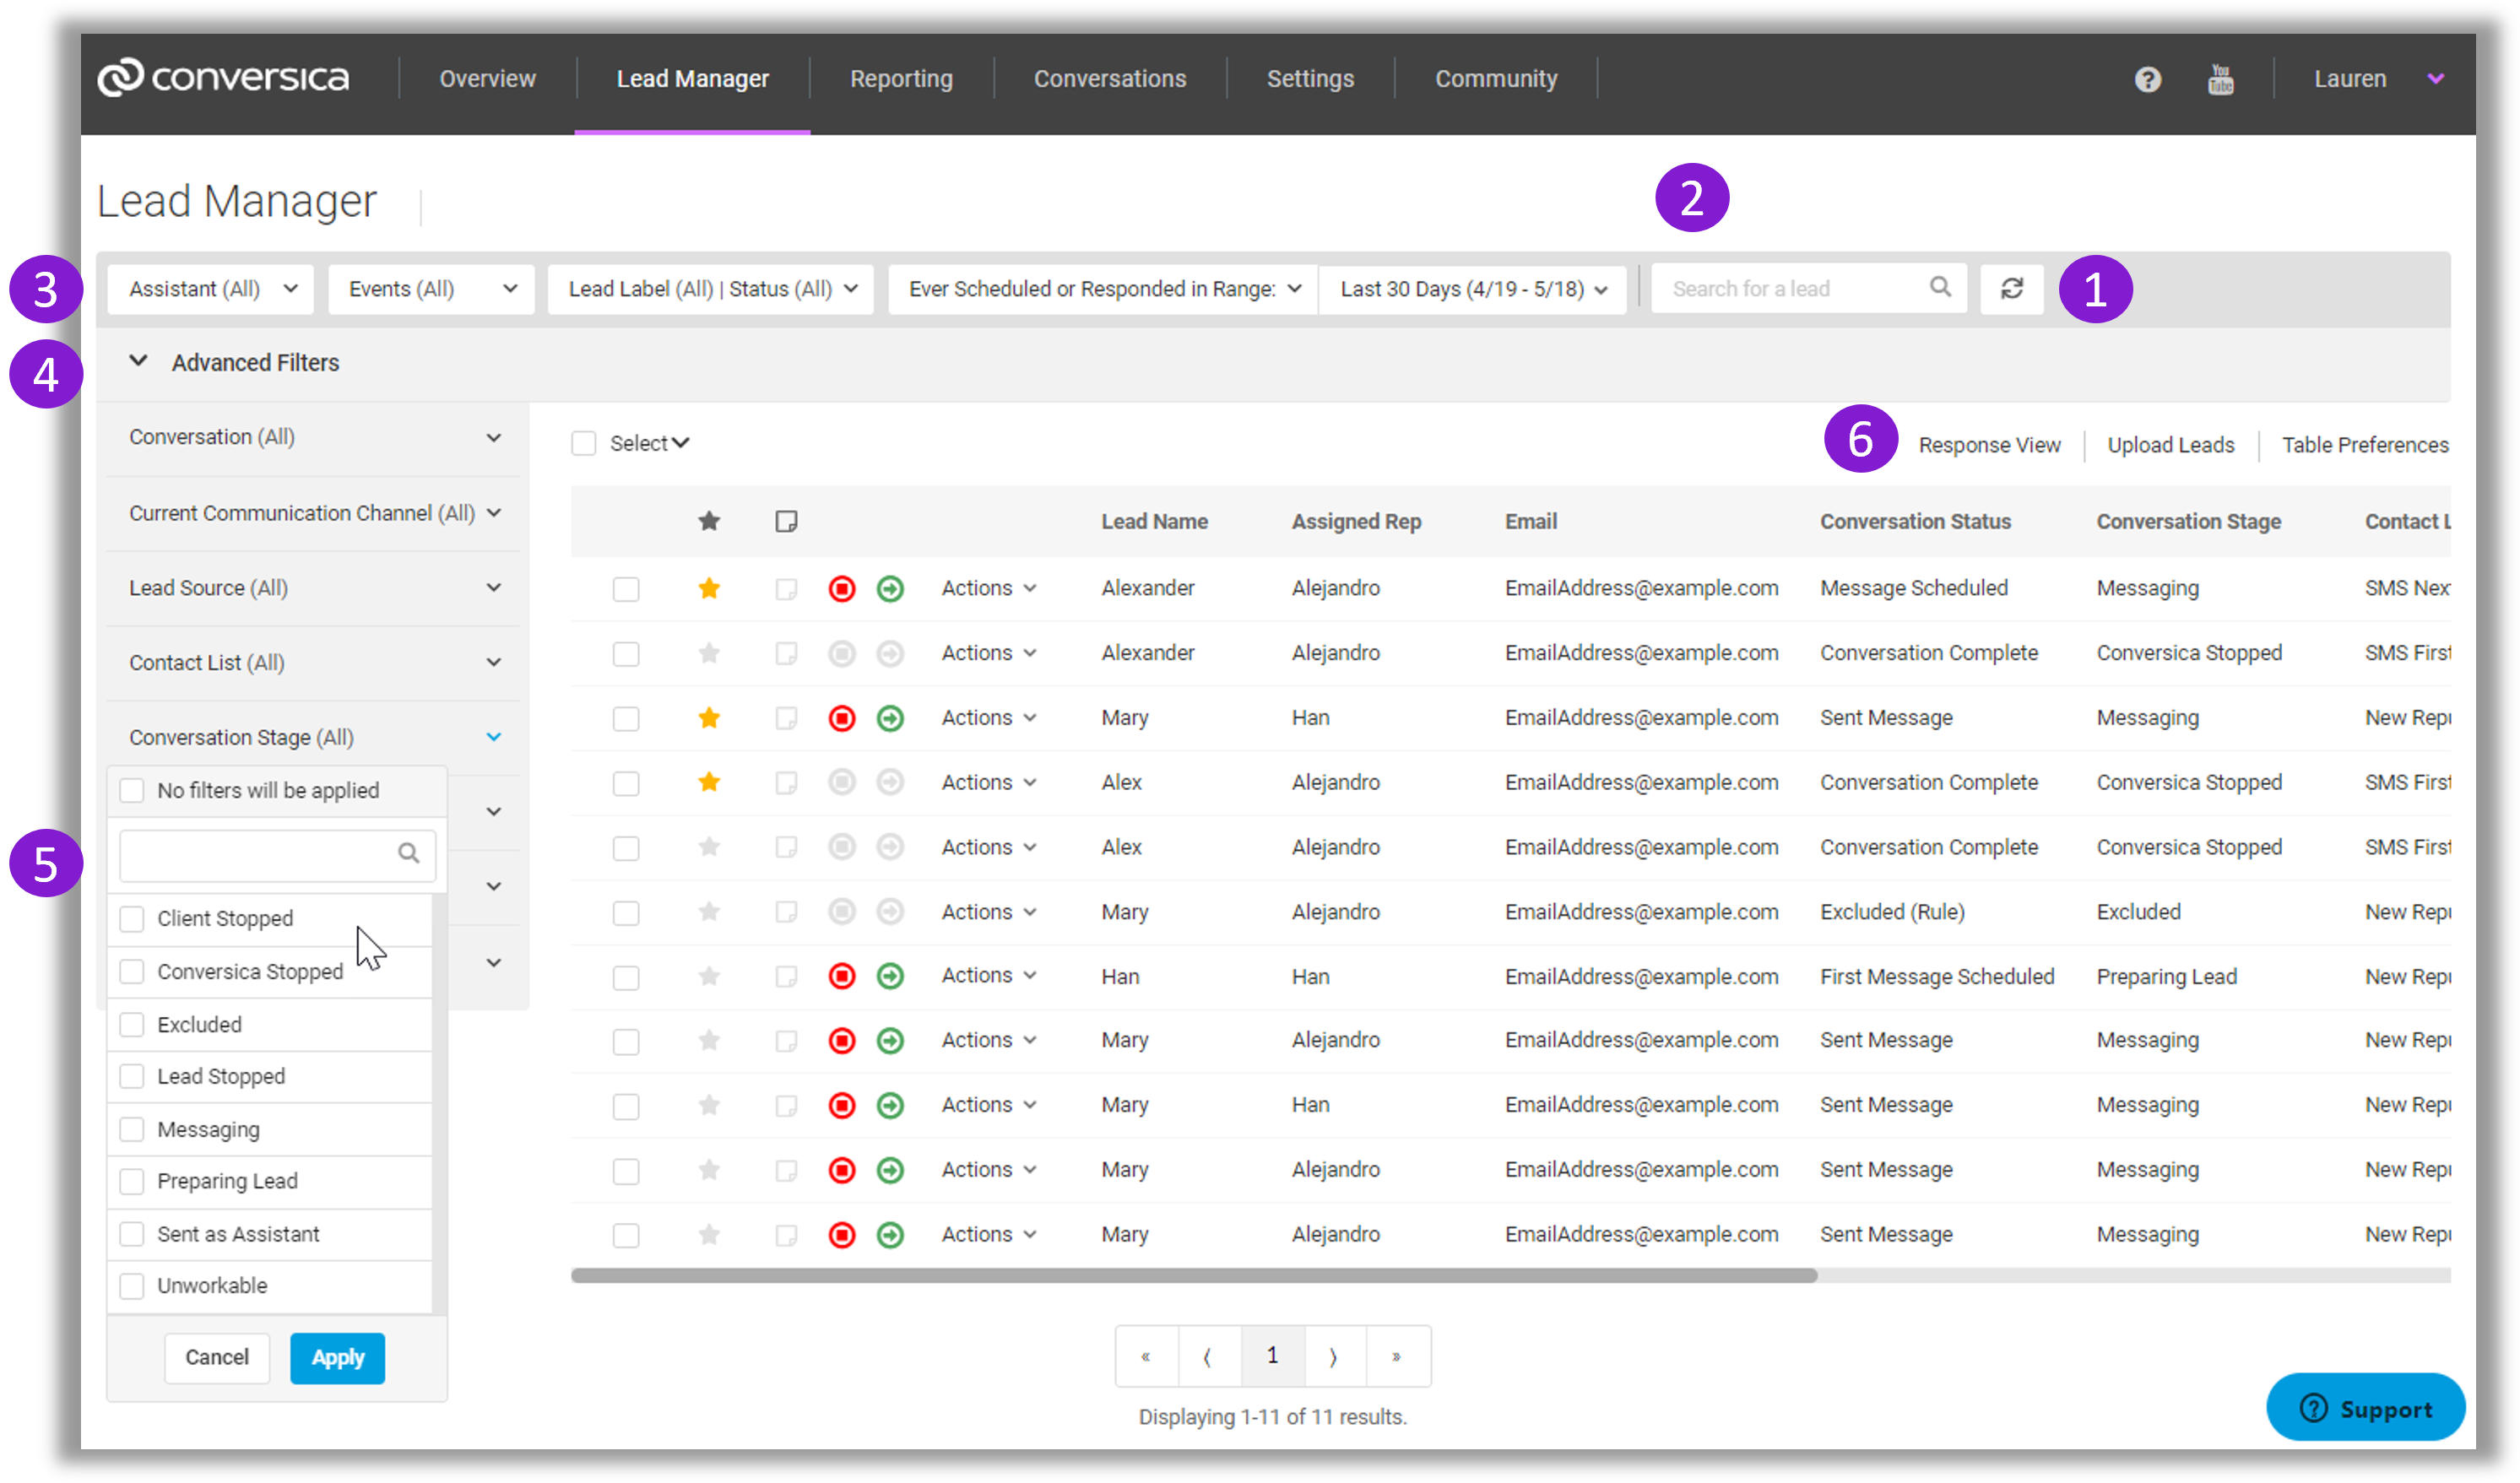The height and width of the screenshot is (1483, 2520).
Task: Tick the select-all checkbox beside Select
Action: (584, 443)
